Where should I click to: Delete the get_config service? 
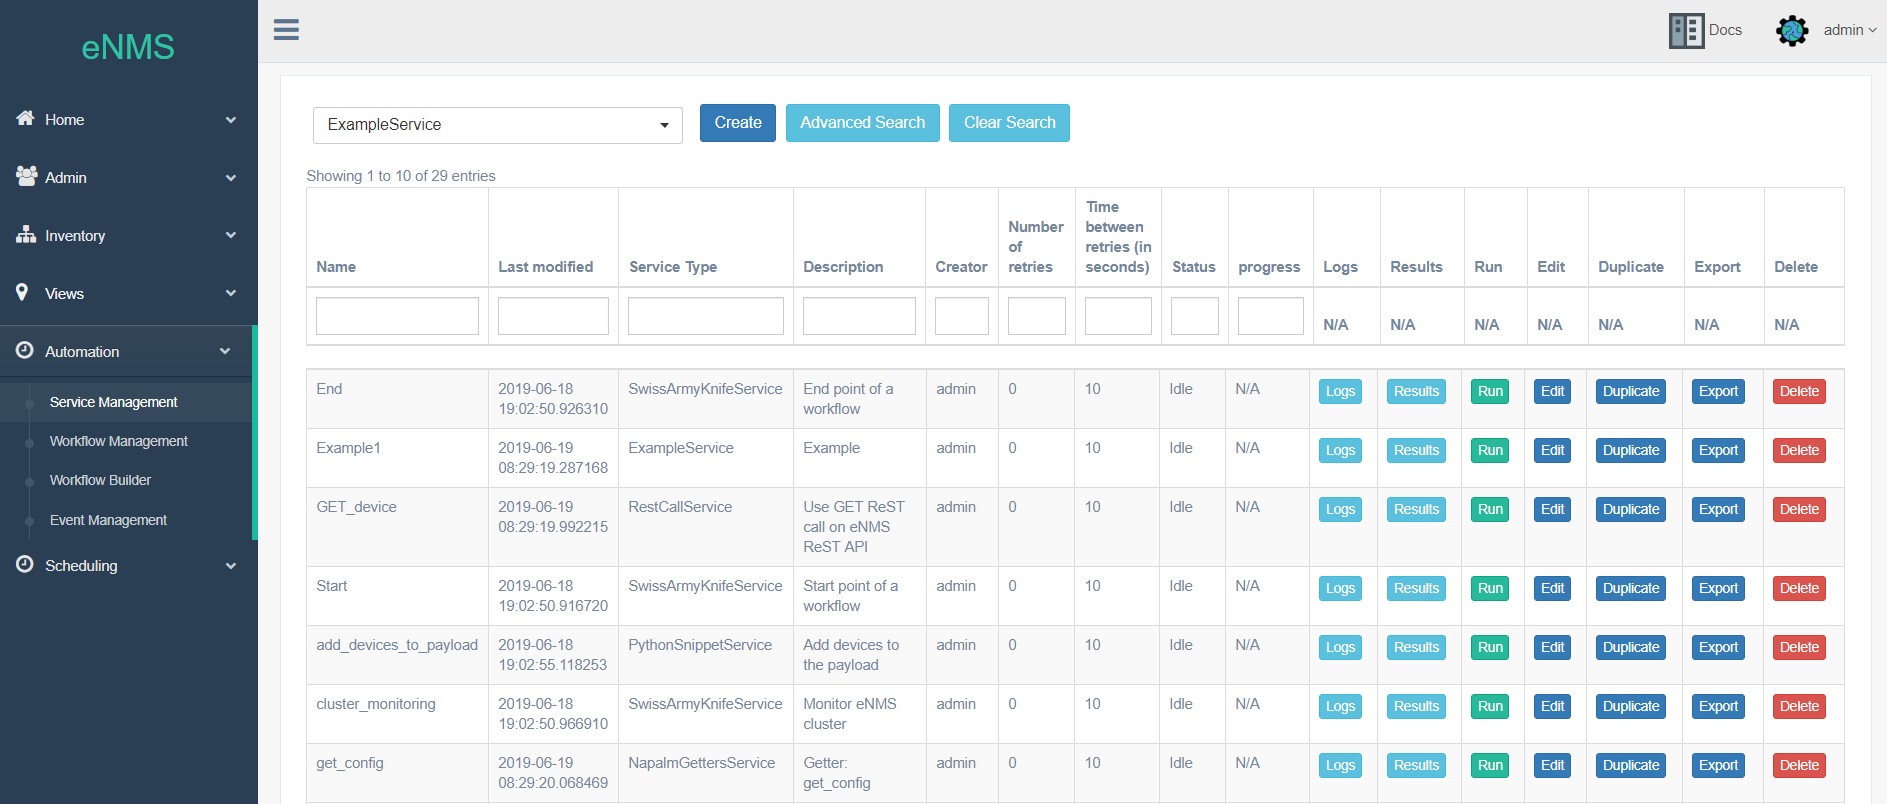[1799, 766]
